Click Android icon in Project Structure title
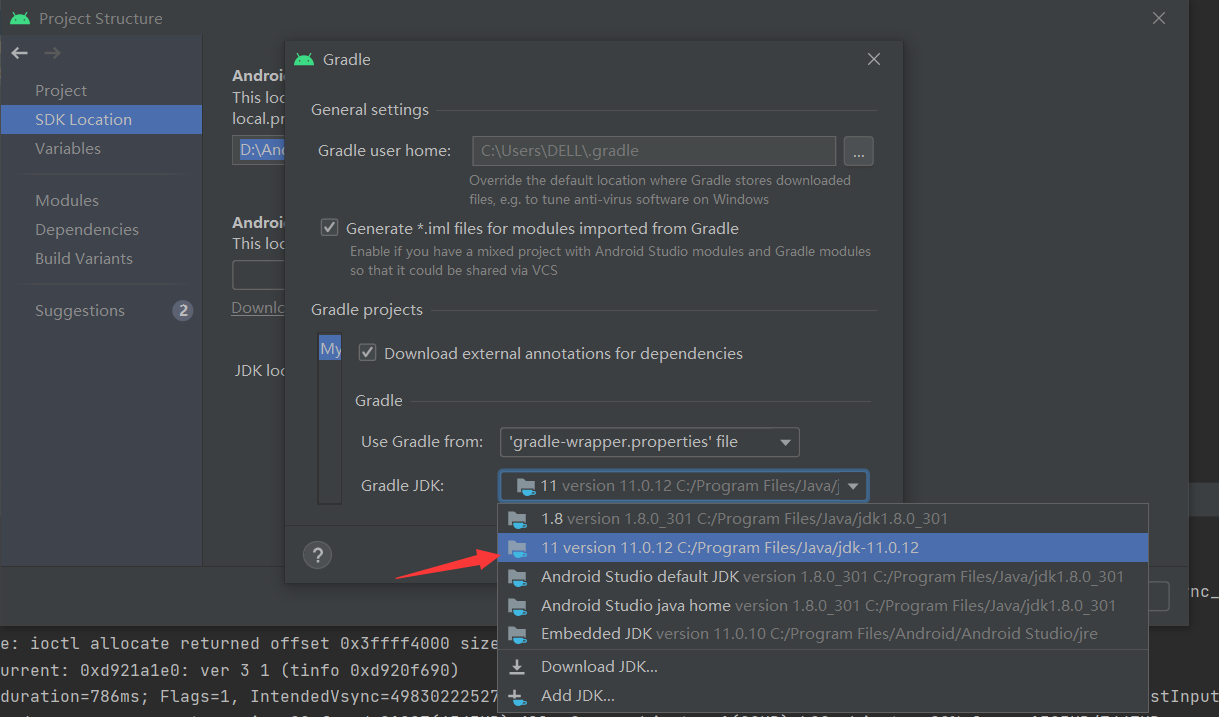This screenshot has width=1219, height=717. tap(20, 18)
